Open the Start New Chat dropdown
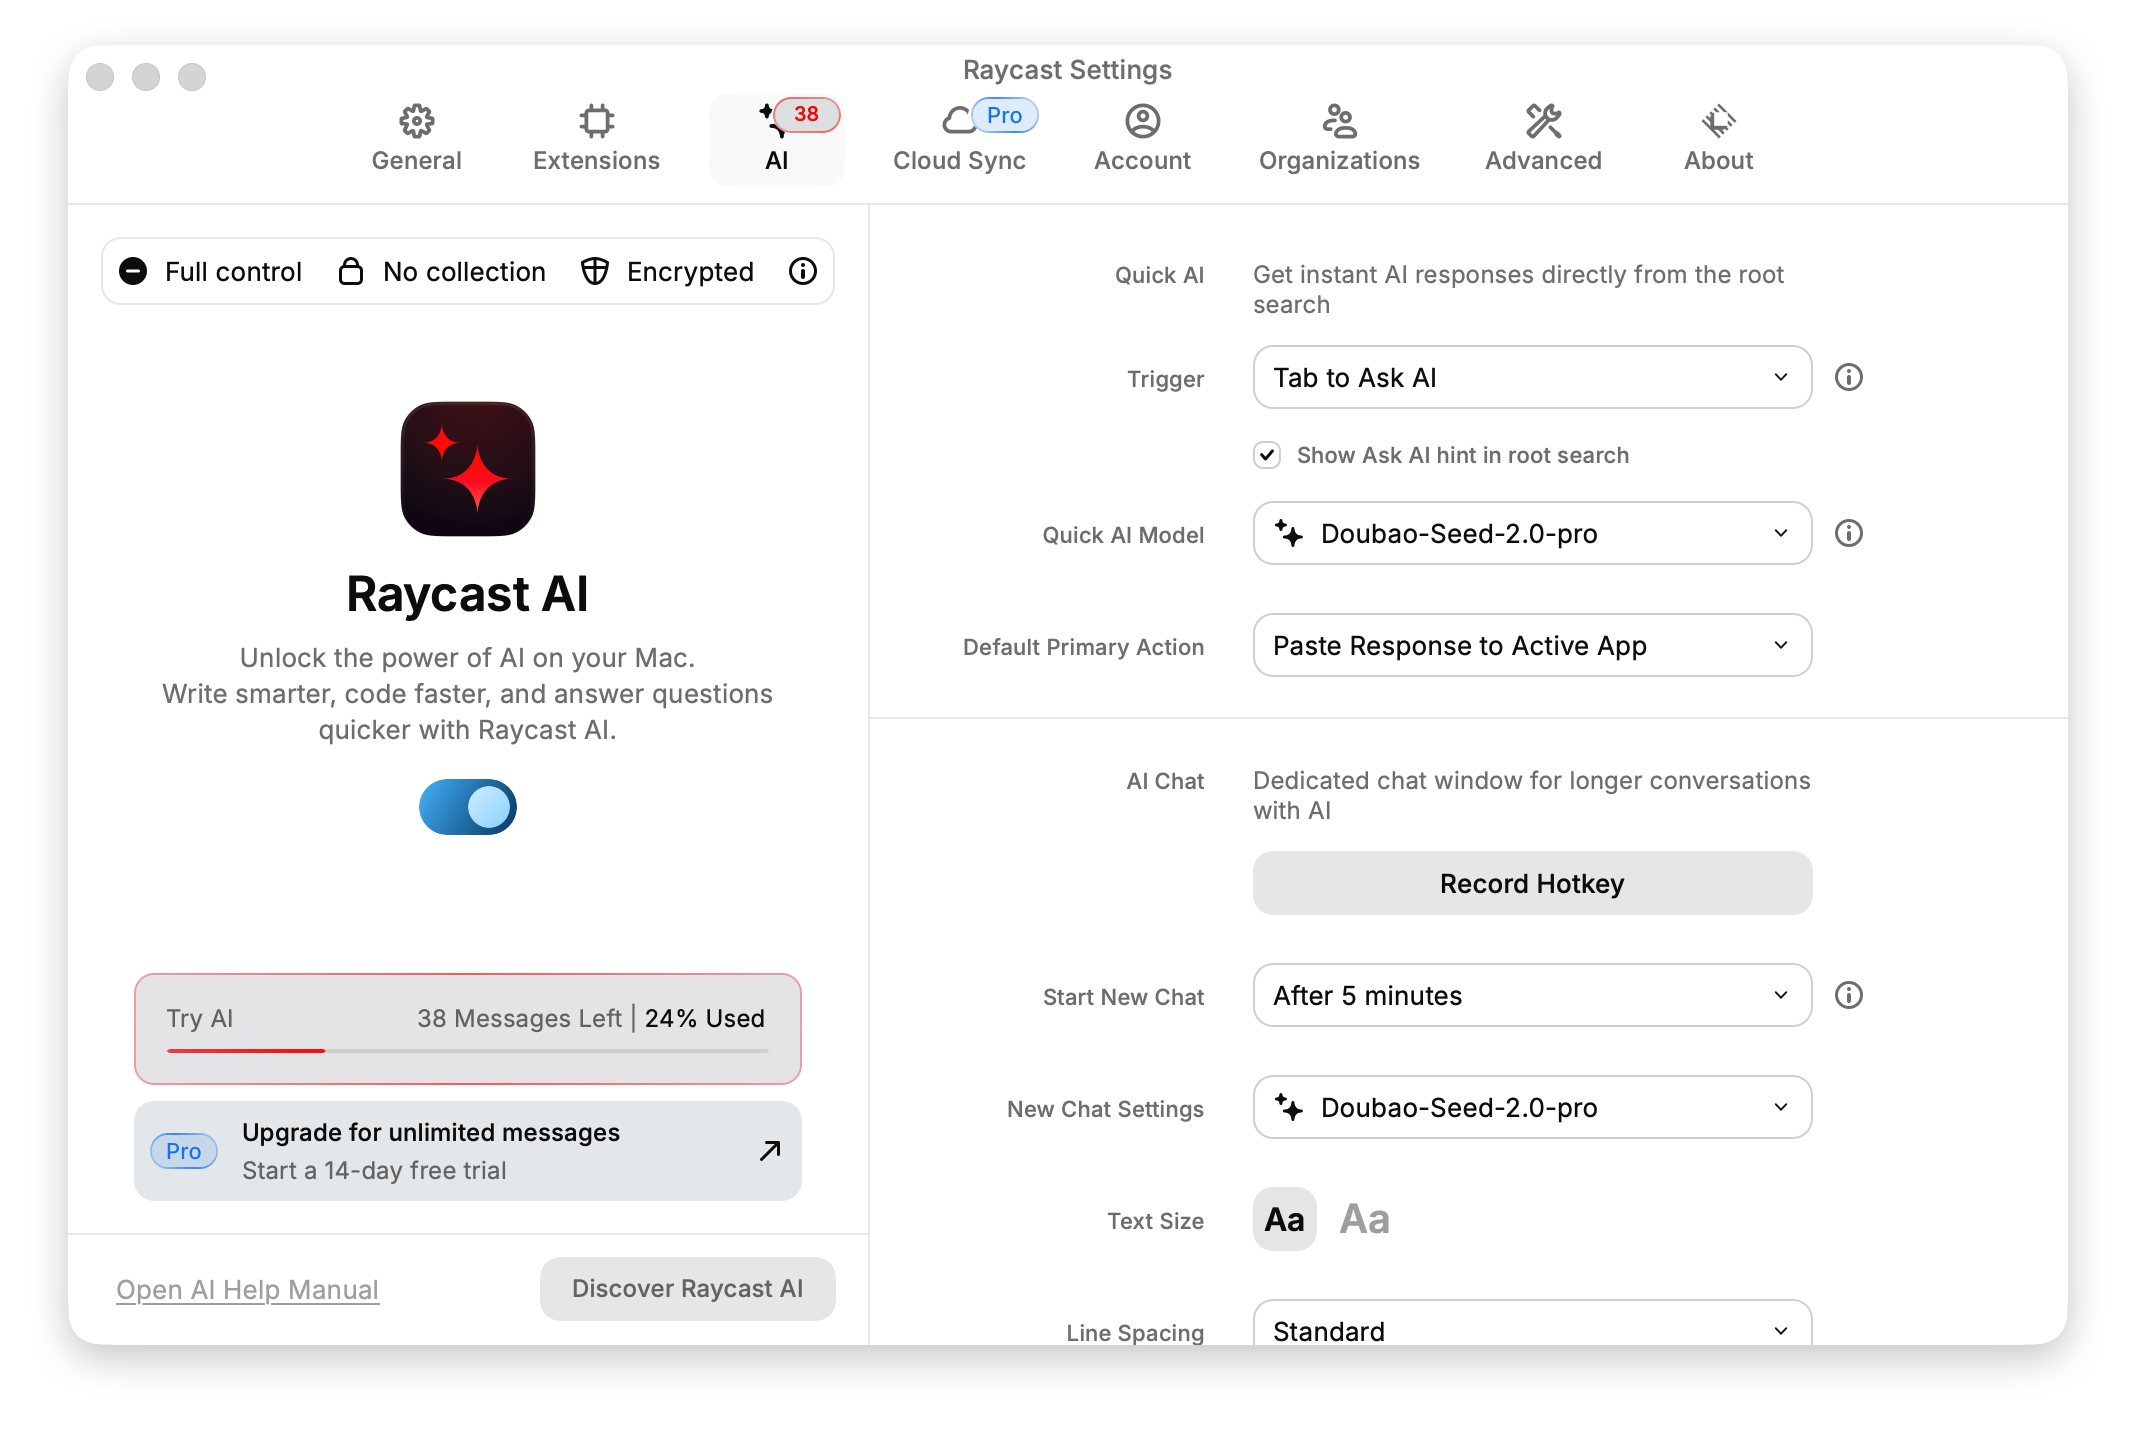2136x1436 pixels. tap(1532, 995)
